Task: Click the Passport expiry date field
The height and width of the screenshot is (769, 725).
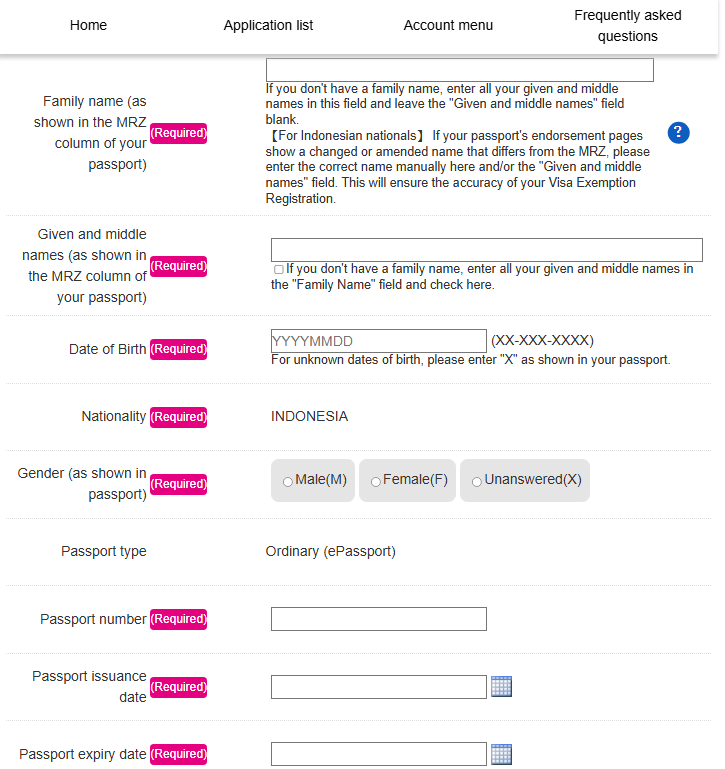Action: [x=378, y=754]
